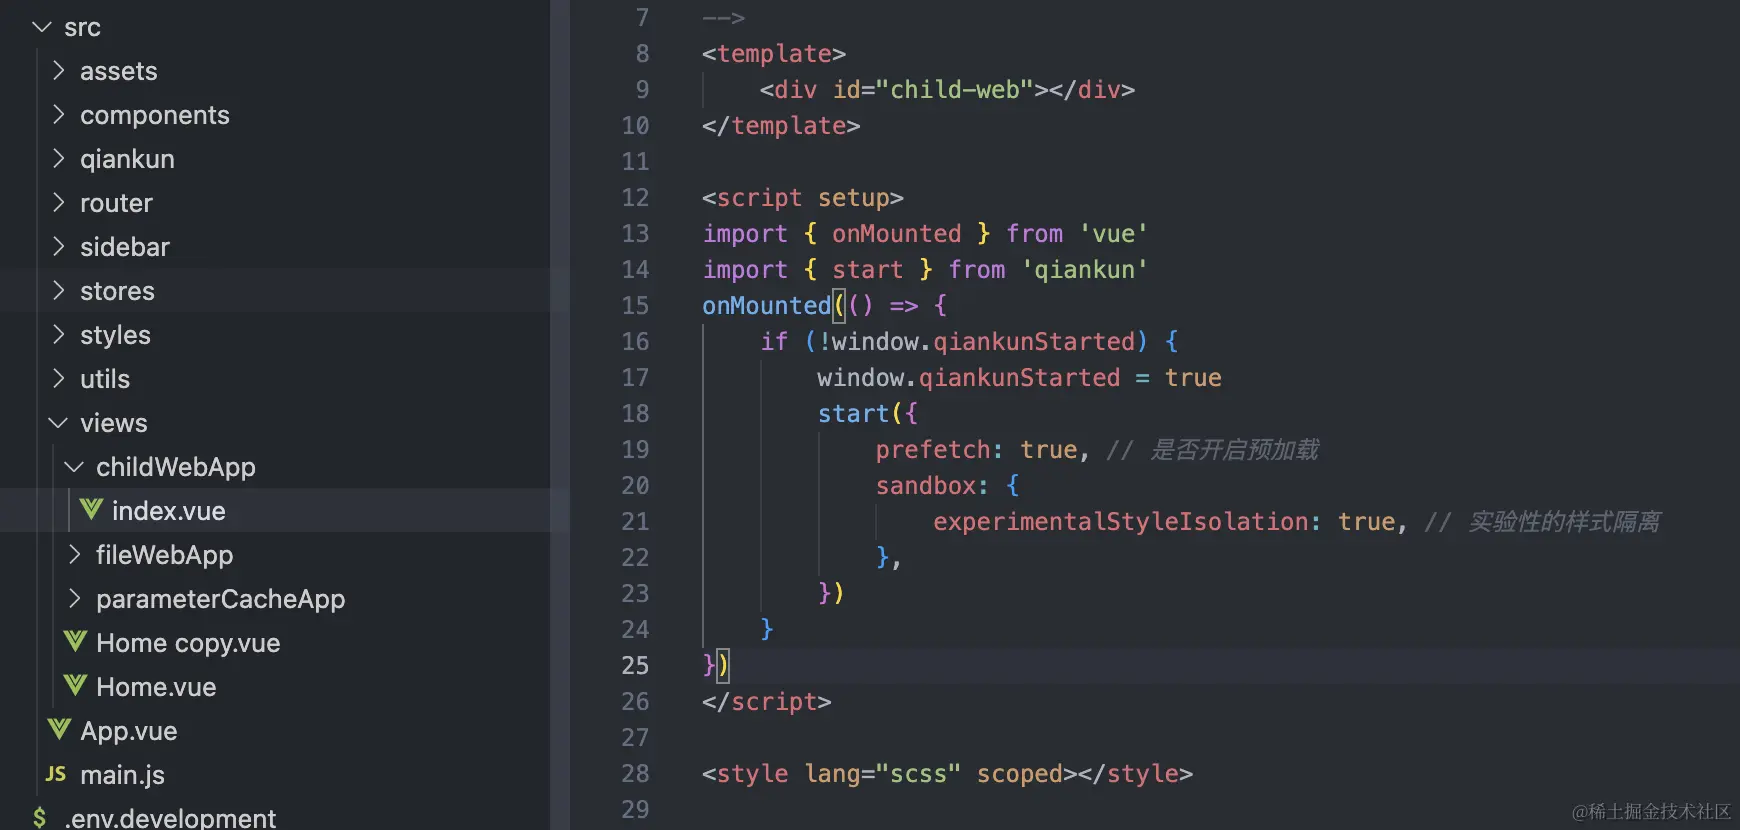The width and height of the screenshot is (1740, 830).
Task: Select the utils folder
Action: [105, 379]
